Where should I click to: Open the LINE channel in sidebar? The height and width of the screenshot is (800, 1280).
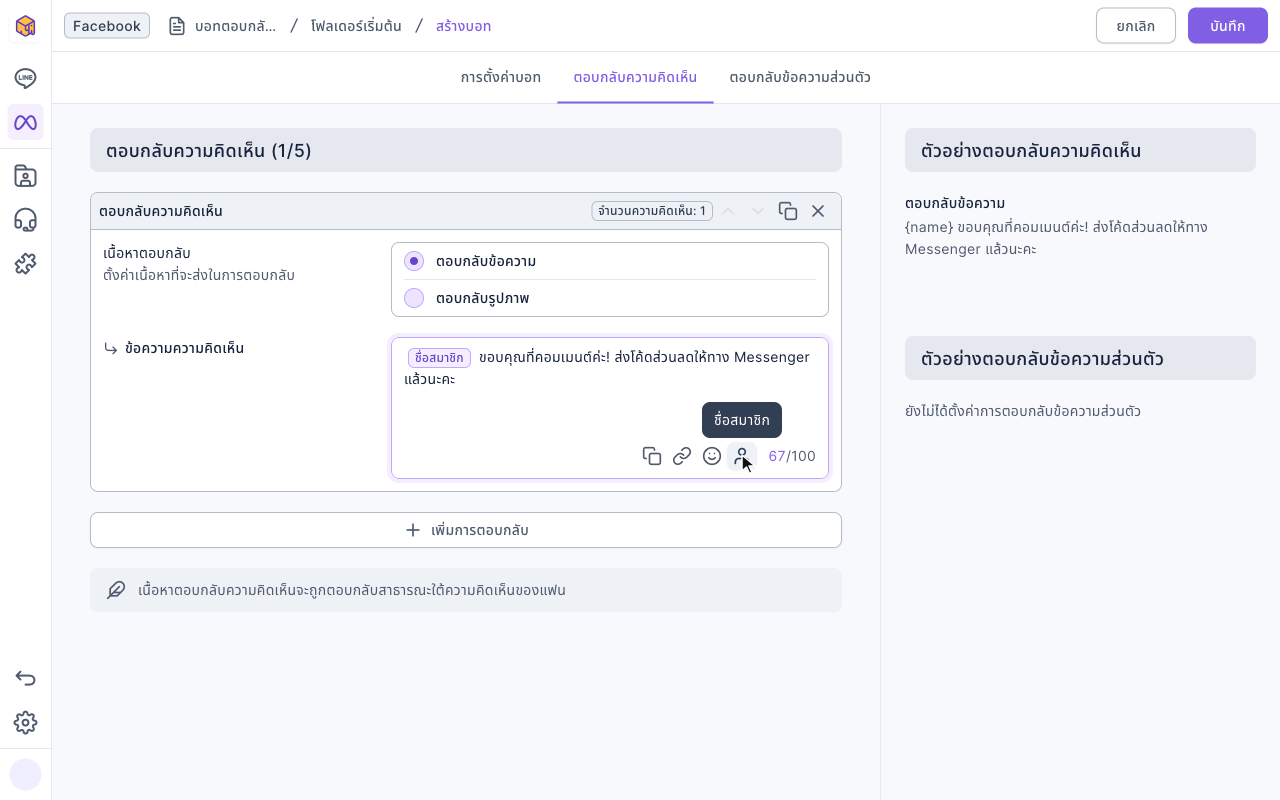coord(26,78)
